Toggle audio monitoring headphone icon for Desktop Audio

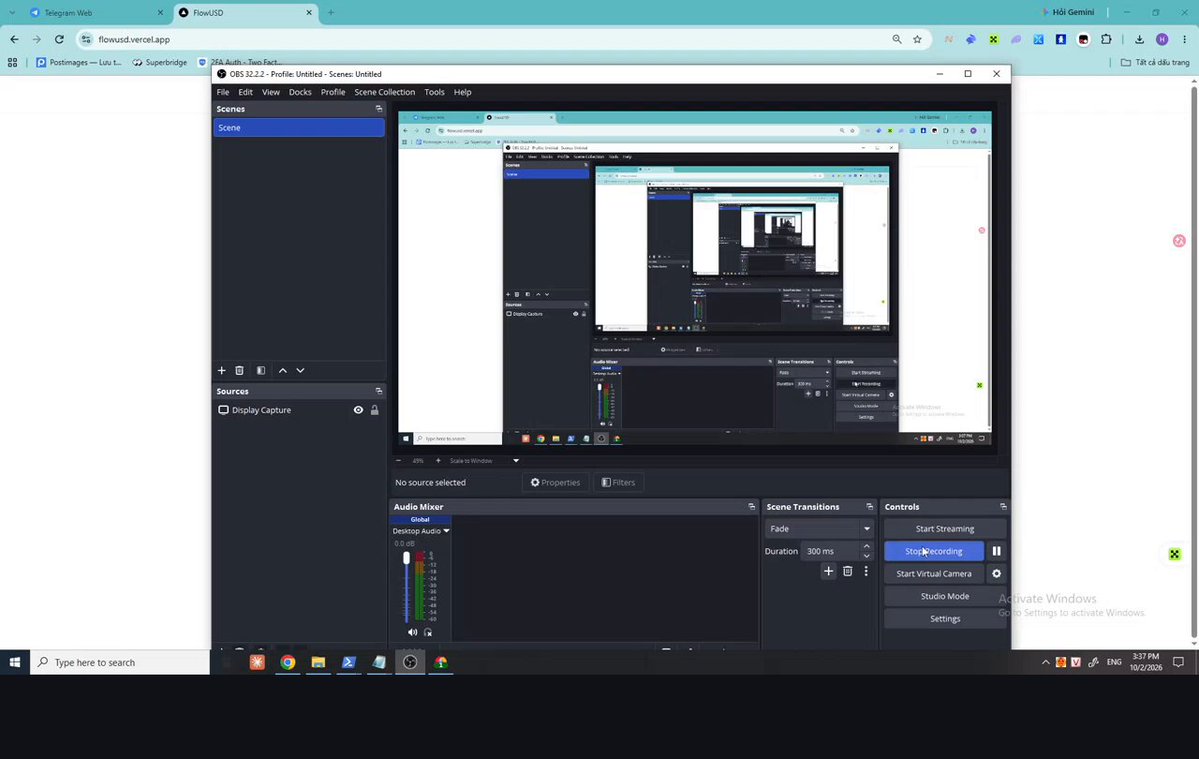click(x=428, y=632)
